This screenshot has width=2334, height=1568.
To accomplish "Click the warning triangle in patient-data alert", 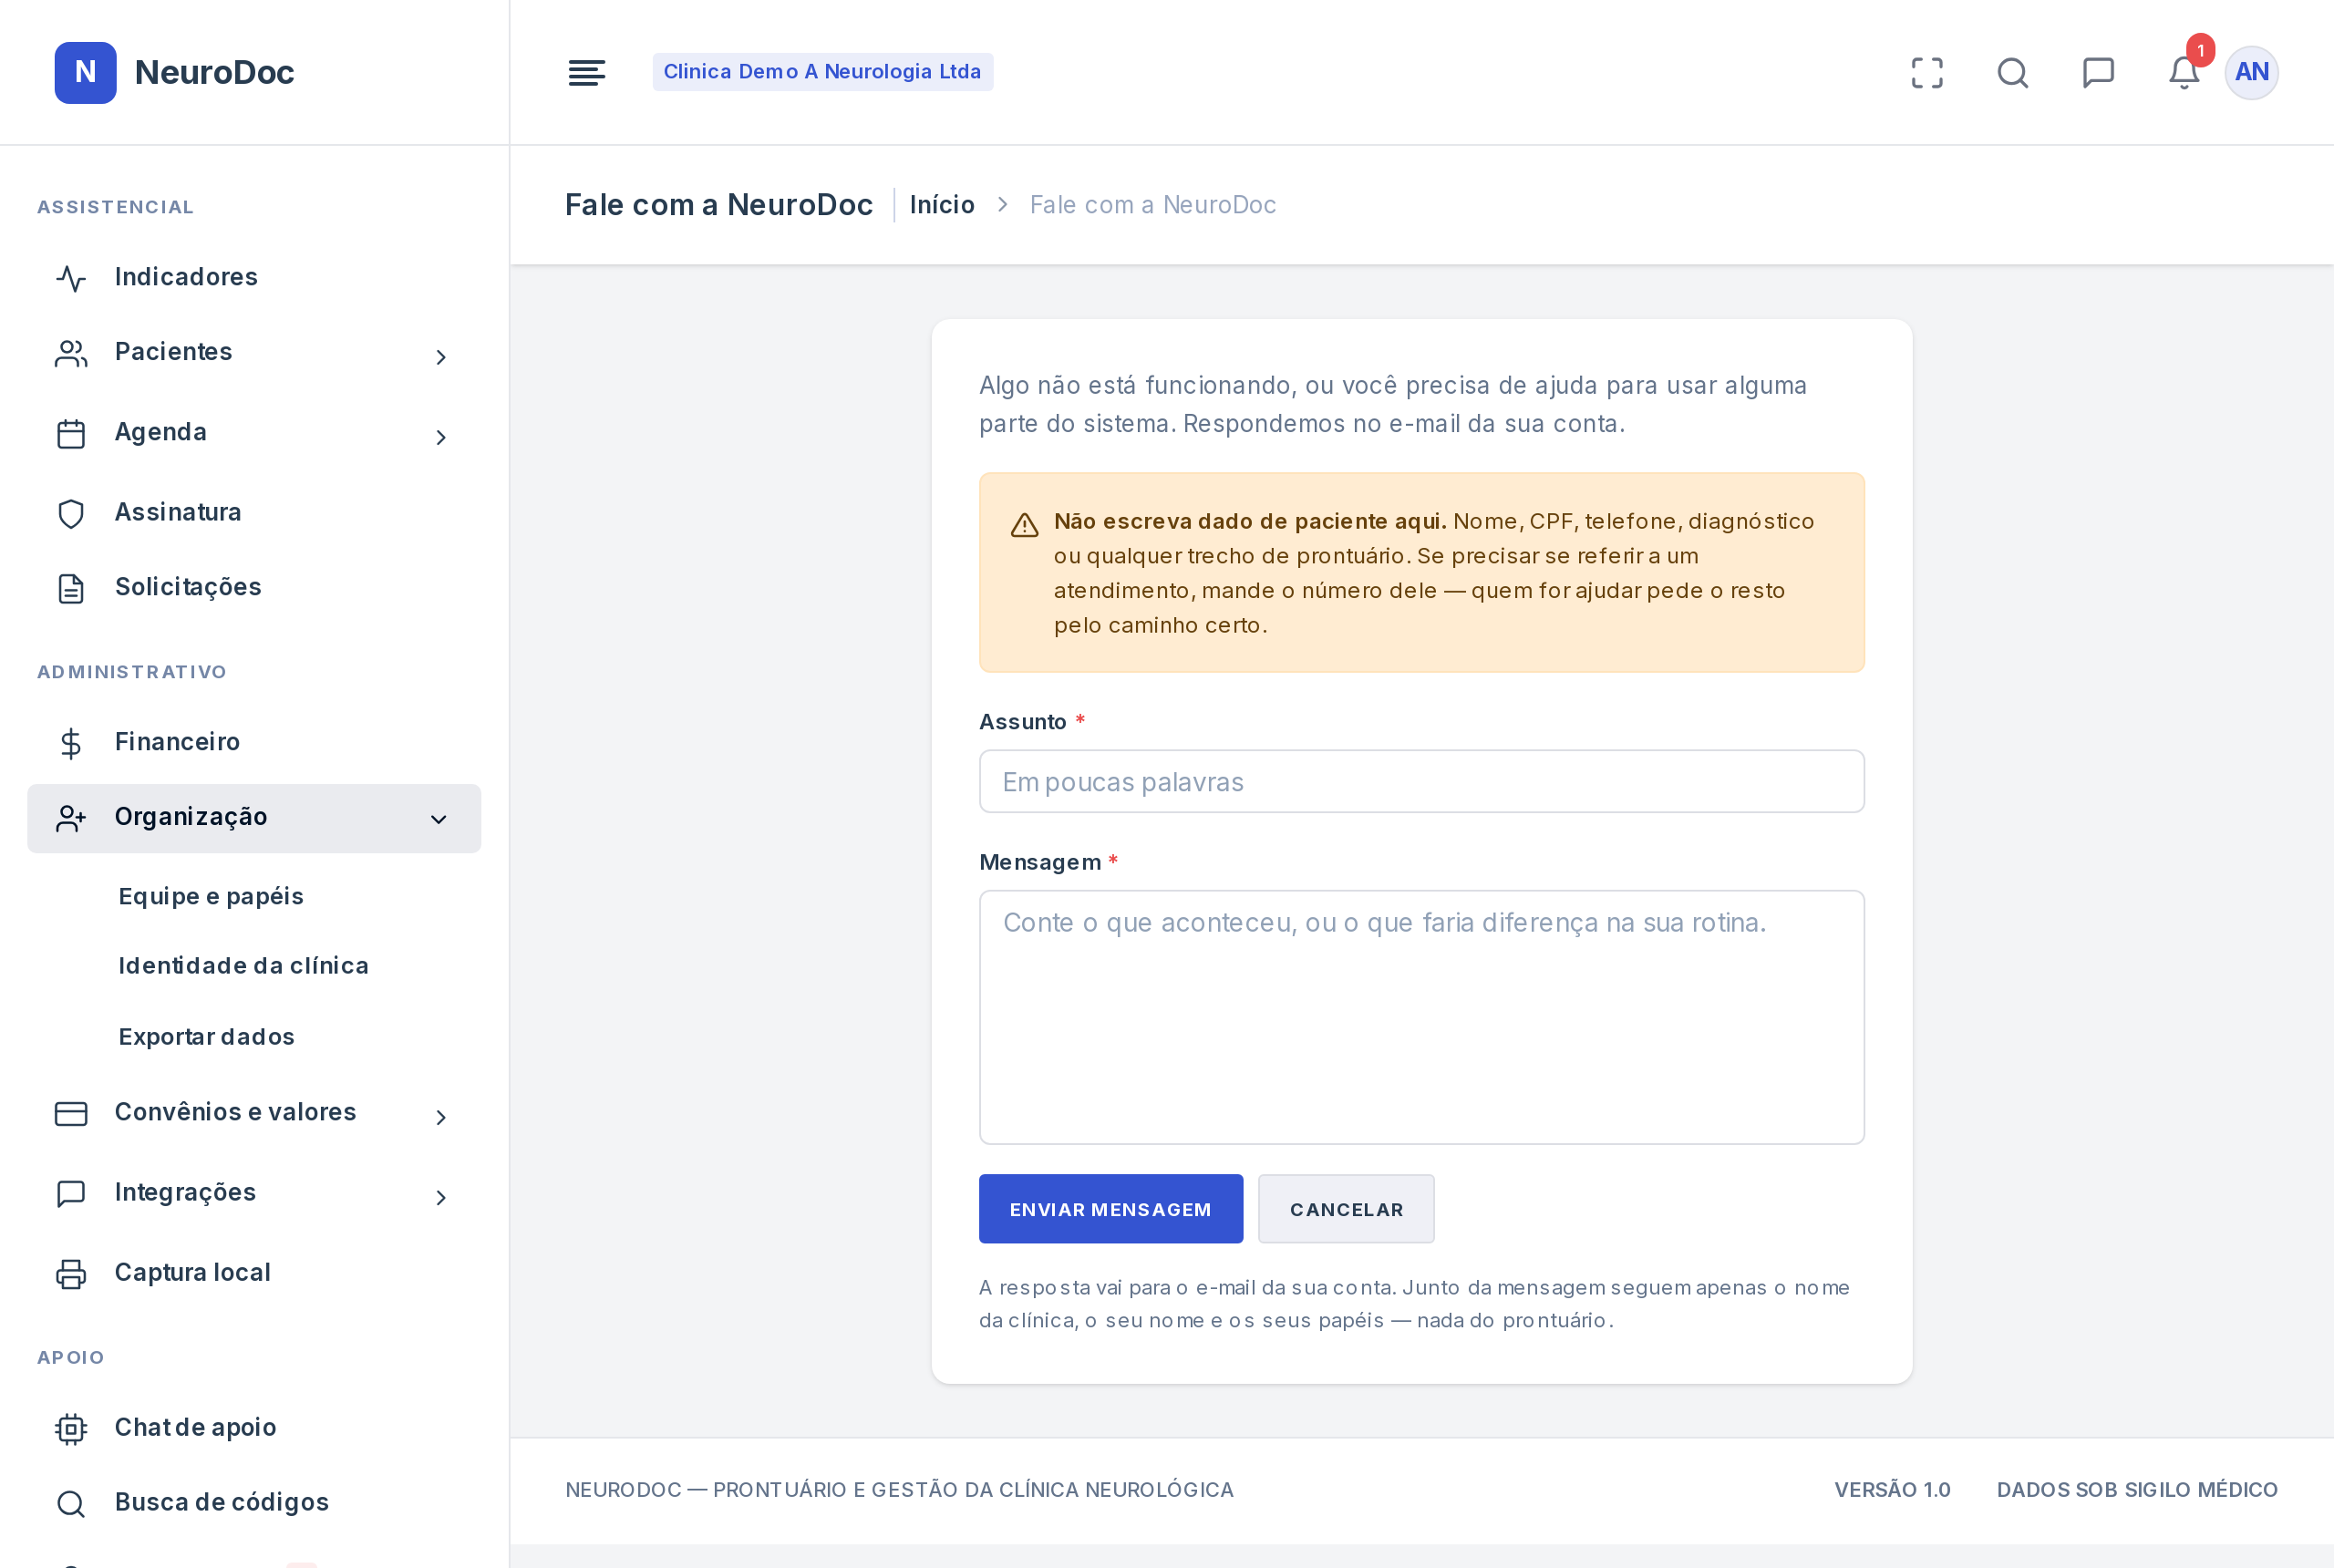I will (x=1024, y=524).
